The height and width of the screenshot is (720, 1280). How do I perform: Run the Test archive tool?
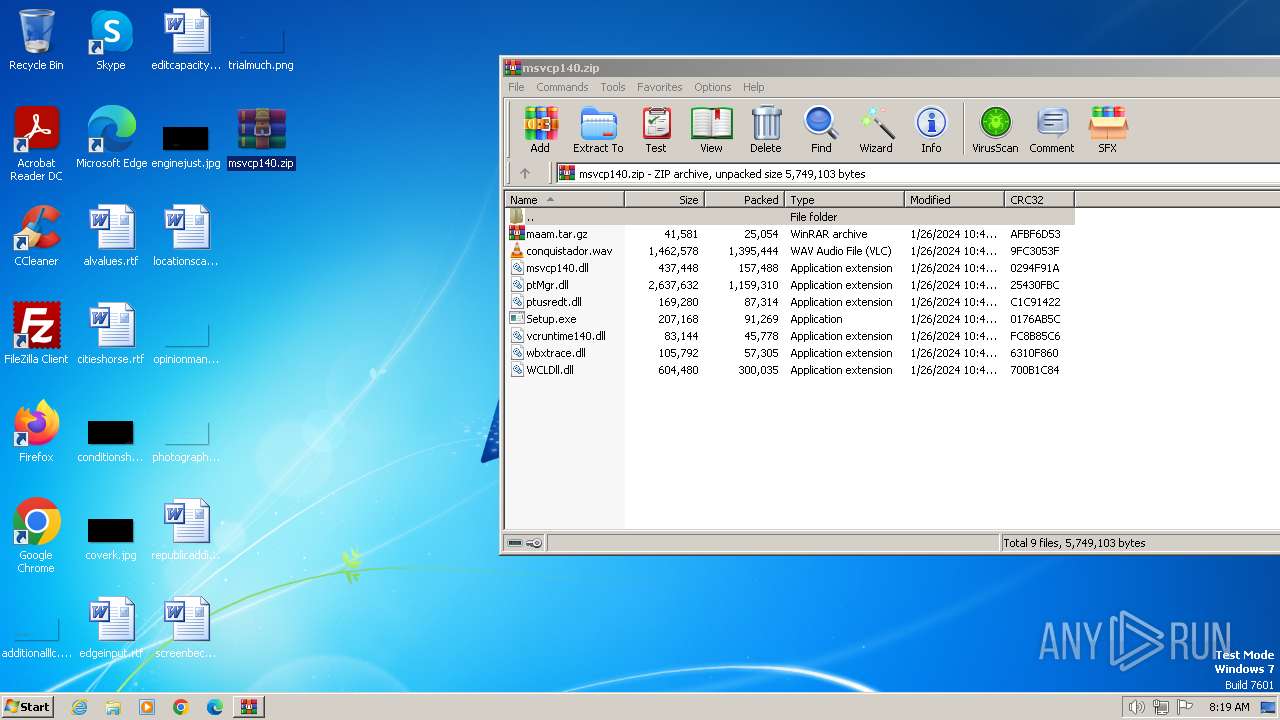click(656, 130)
